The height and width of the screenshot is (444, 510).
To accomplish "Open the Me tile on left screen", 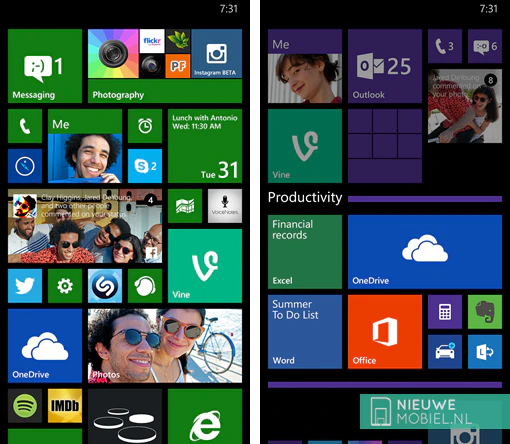I will tap(85, 146).
